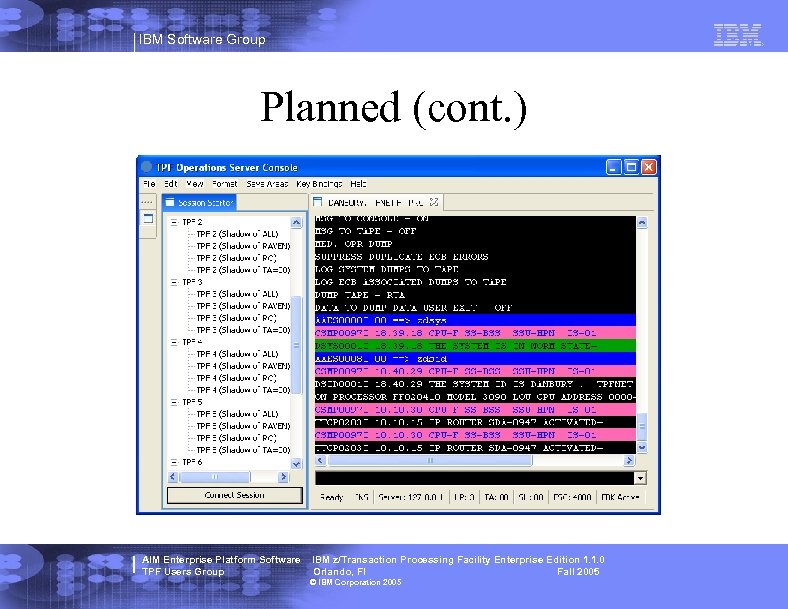Select TPF 3 (Shadow of ALL)
This screenshot has width=788, height=609.
[x=237, y=294]
